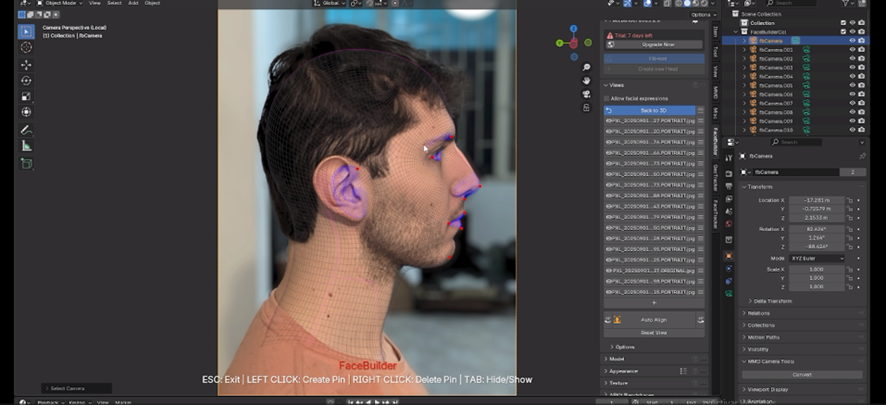Select the Annotate tool
This screenshot has width=886, height=405.
pos(26,130)
